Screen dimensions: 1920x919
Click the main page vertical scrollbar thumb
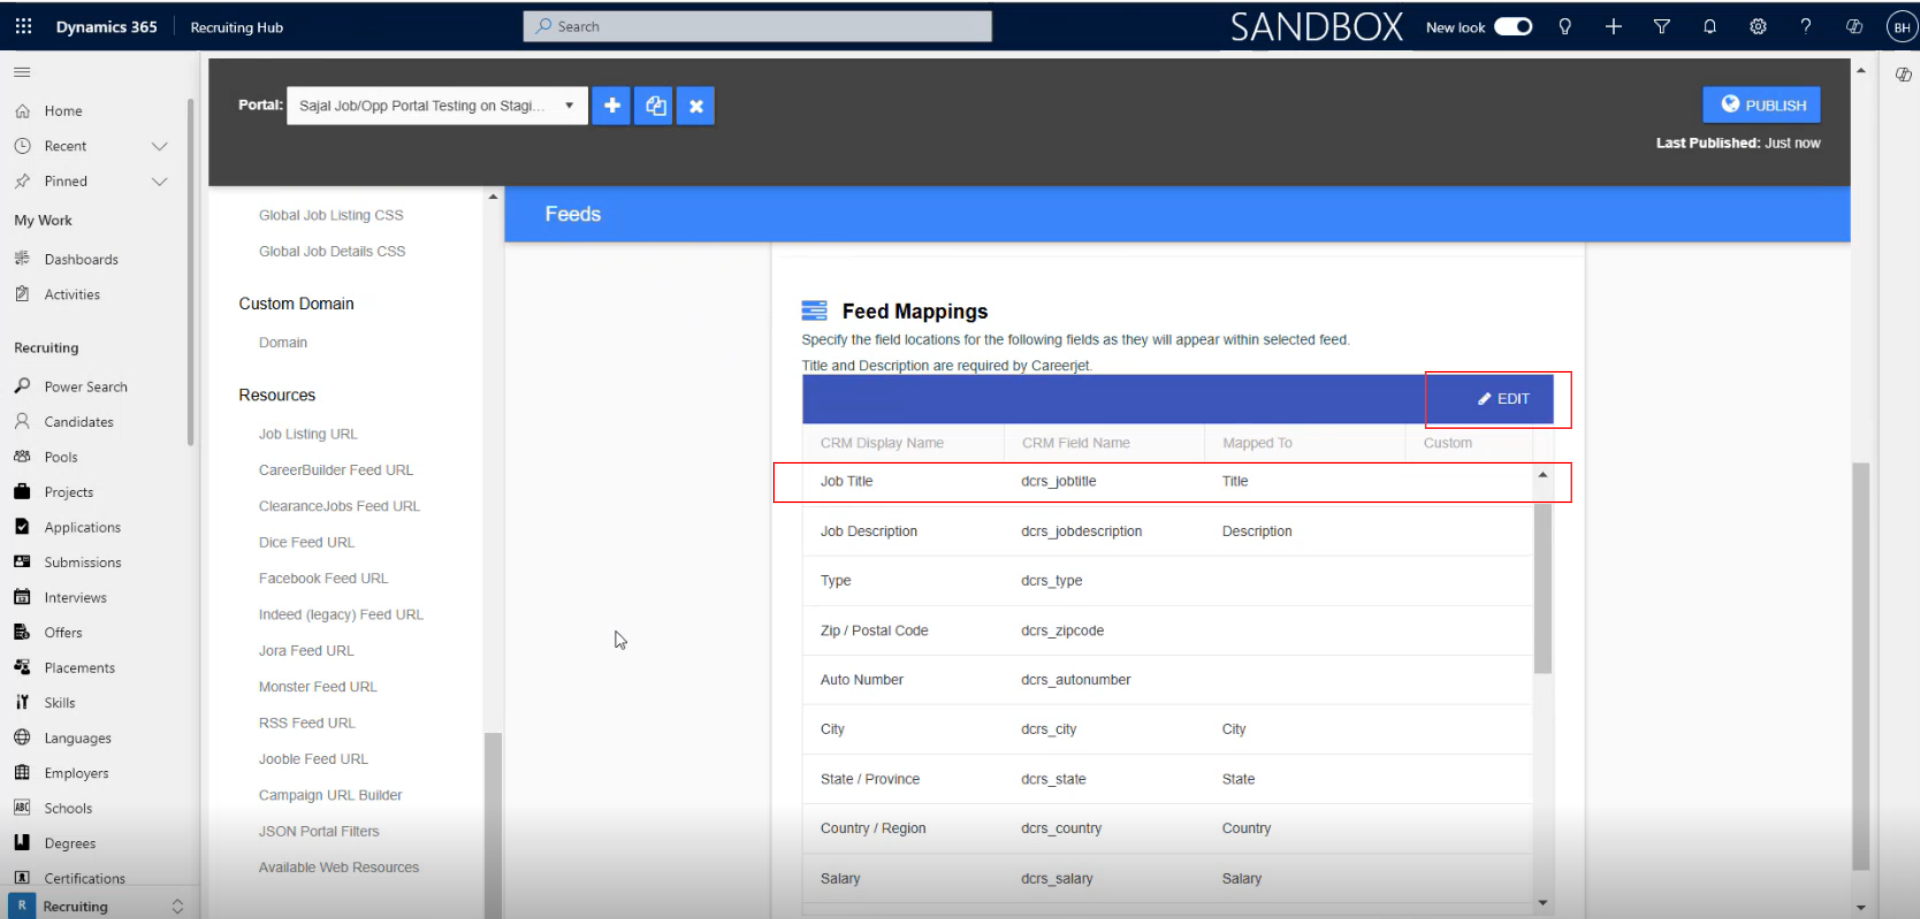pyautogui.click(x=1861, y=665)
